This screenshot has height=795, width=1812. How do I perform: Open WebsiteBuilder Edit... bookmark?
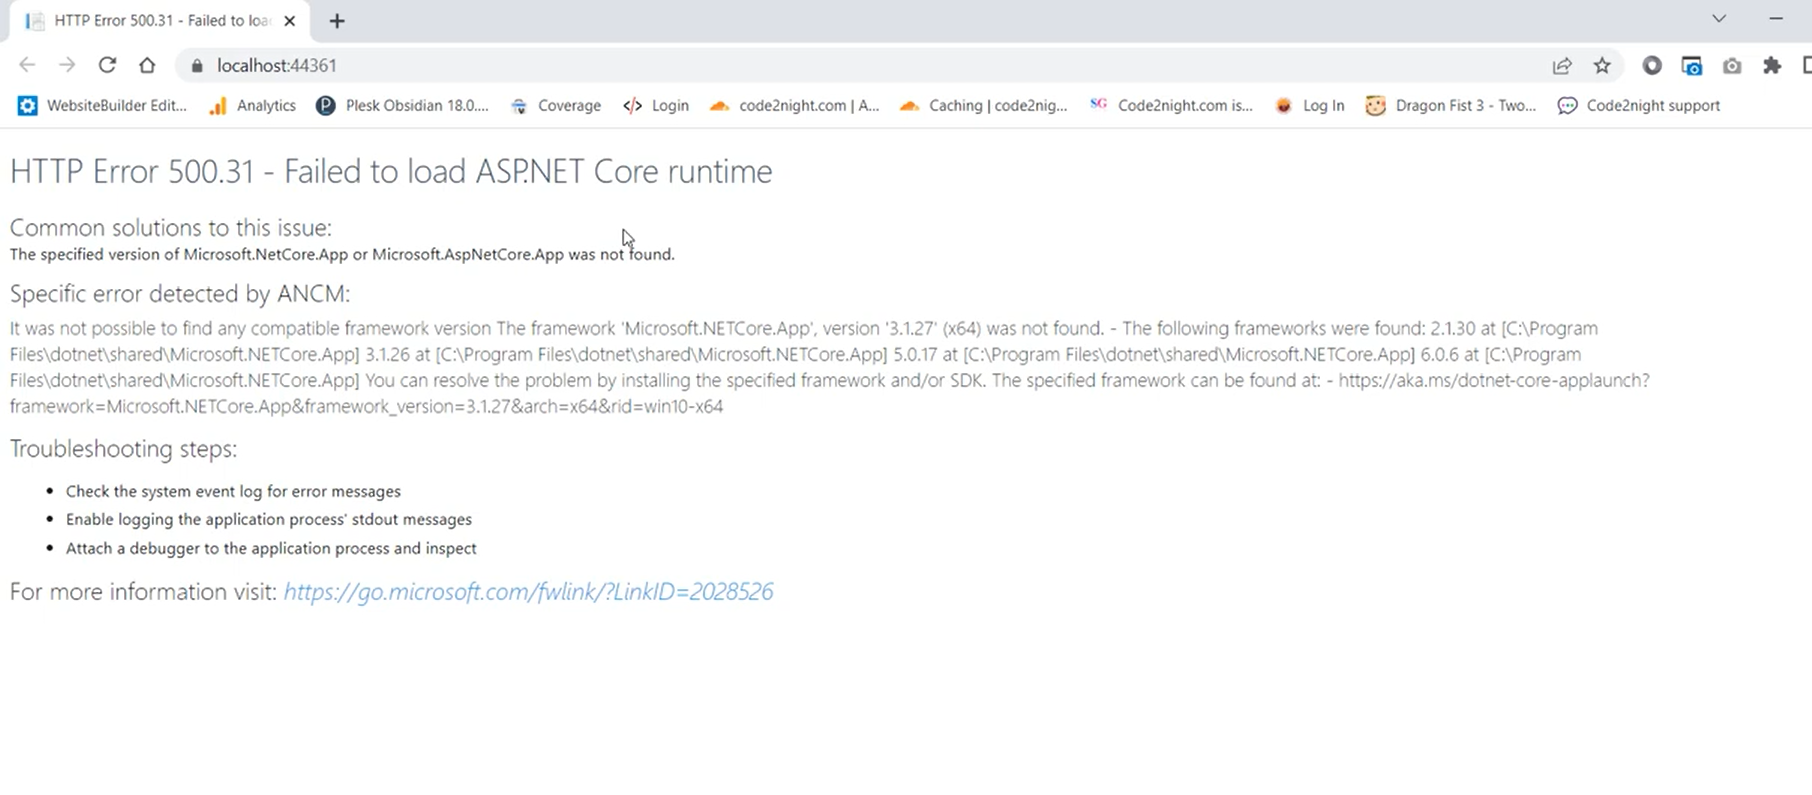[103, 105]
